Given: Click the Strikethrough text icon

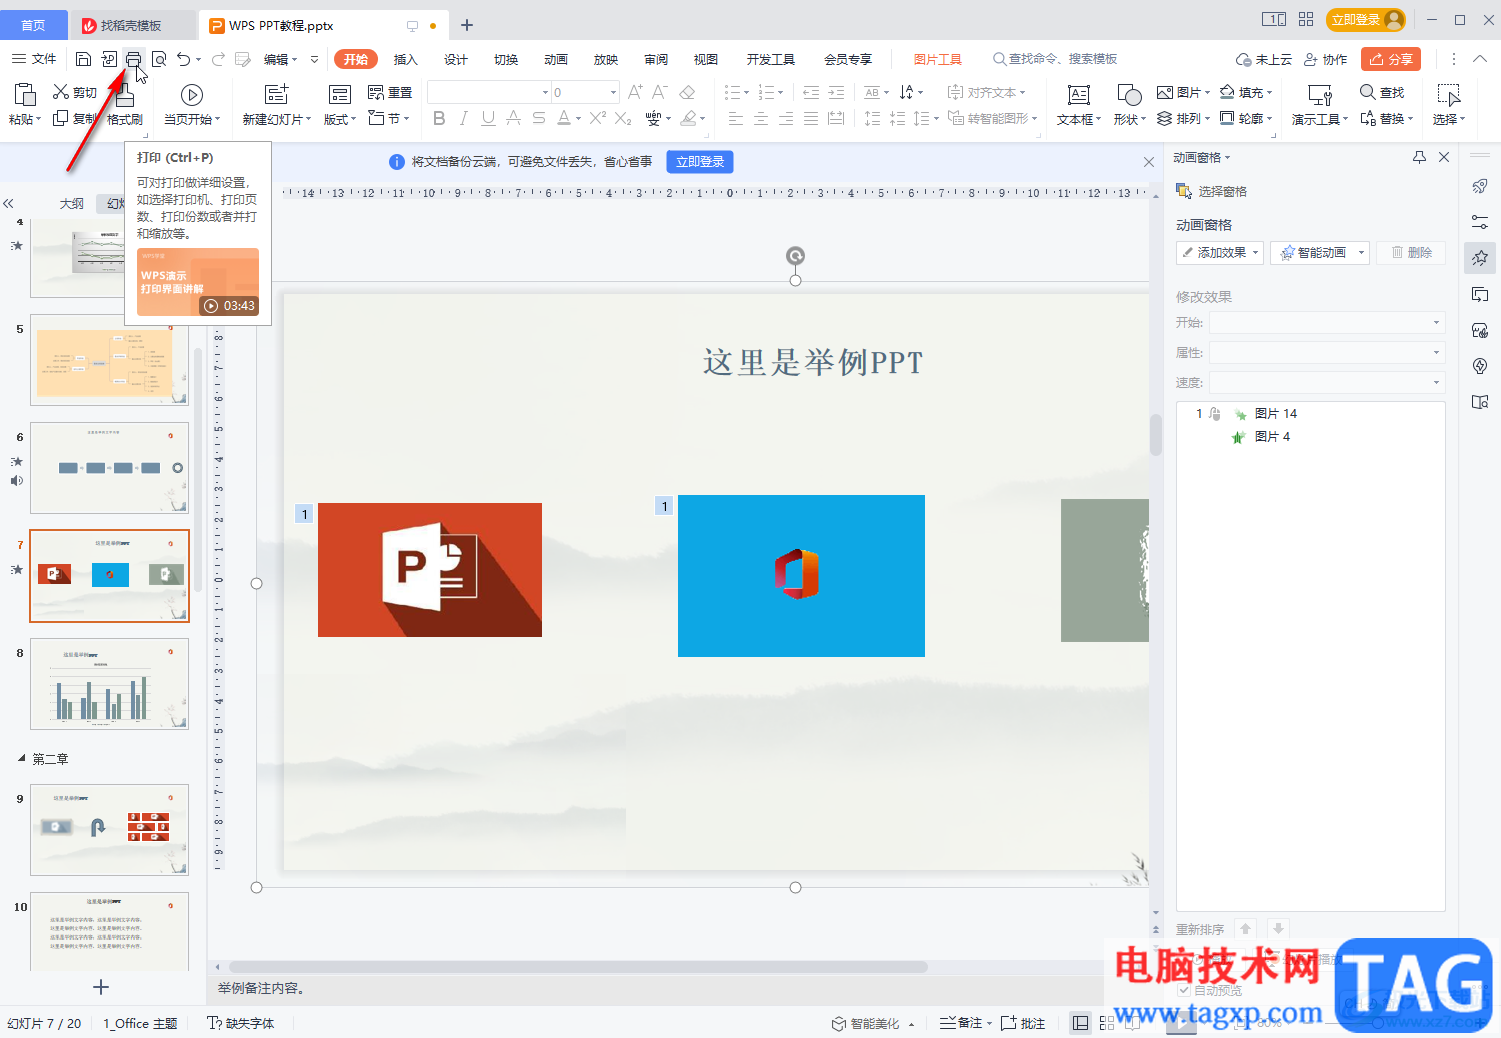Looking at the screenshot, I should coord(538,118).
